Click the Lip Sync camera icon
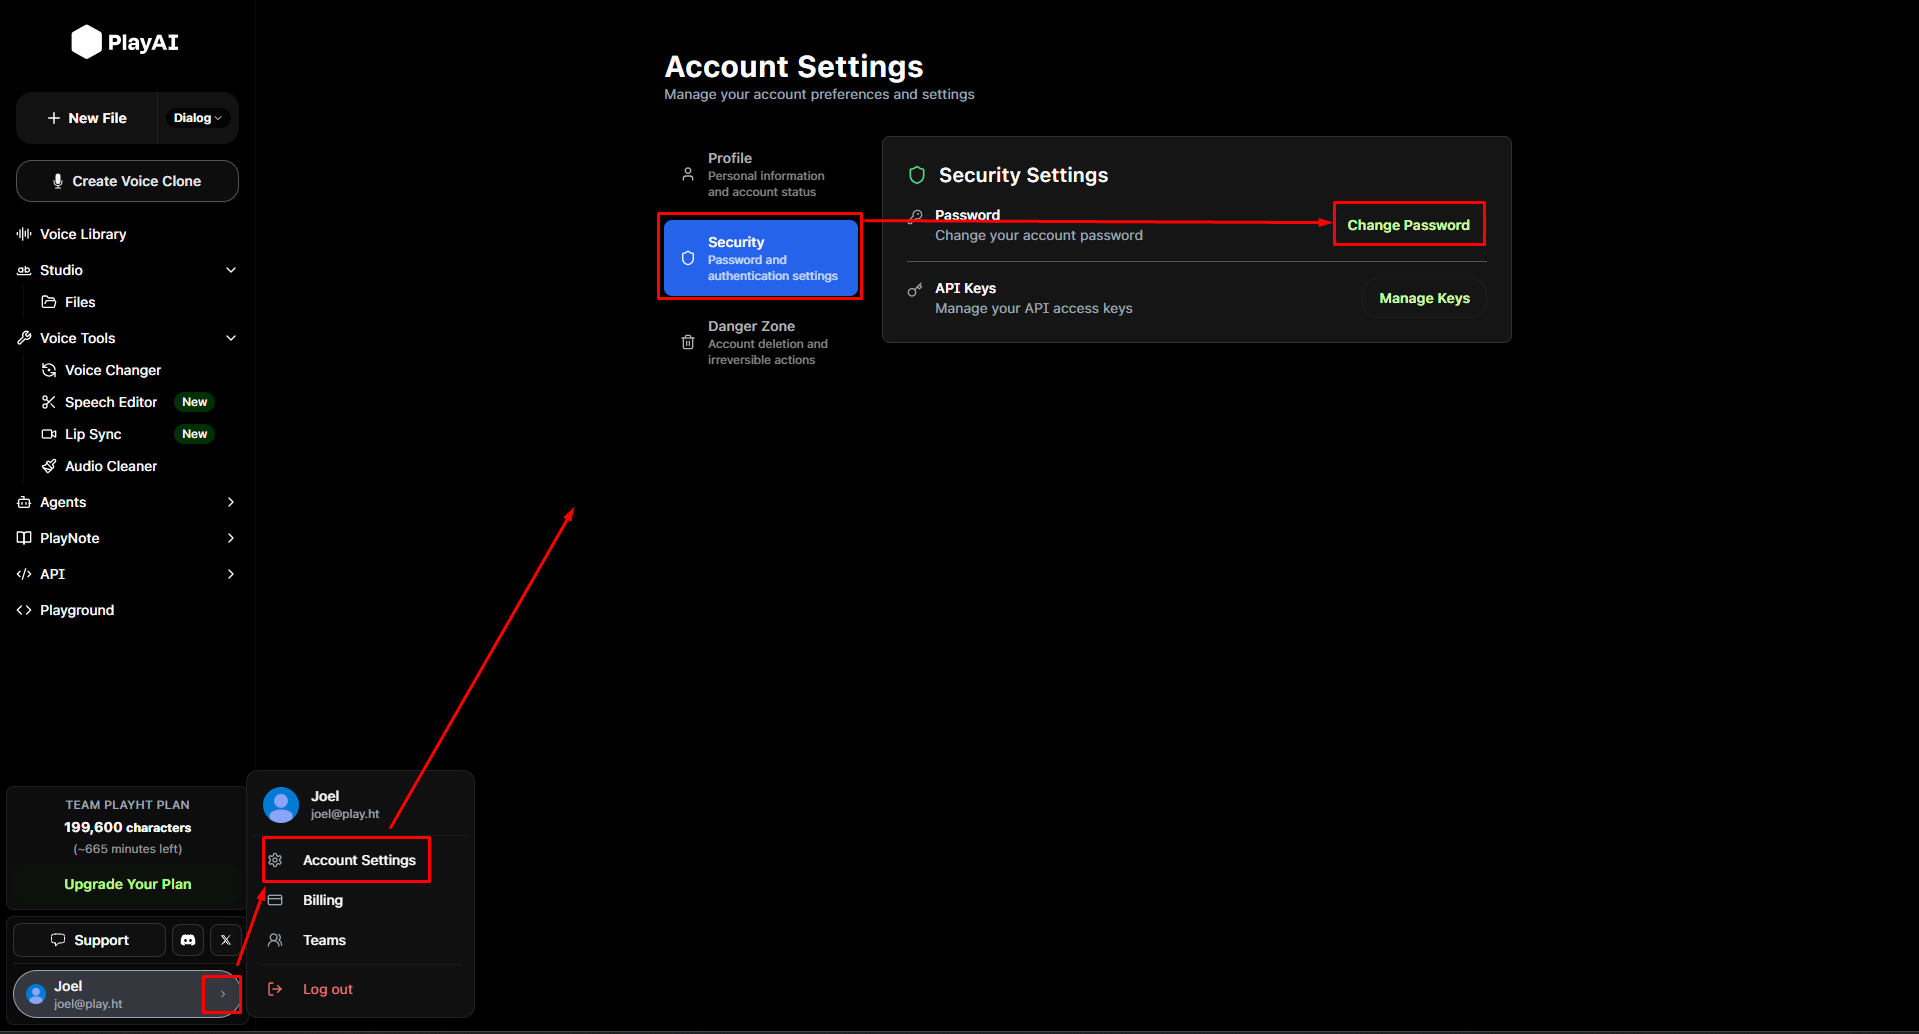Screen dimensions: 1919x1034 coord(48,434)
